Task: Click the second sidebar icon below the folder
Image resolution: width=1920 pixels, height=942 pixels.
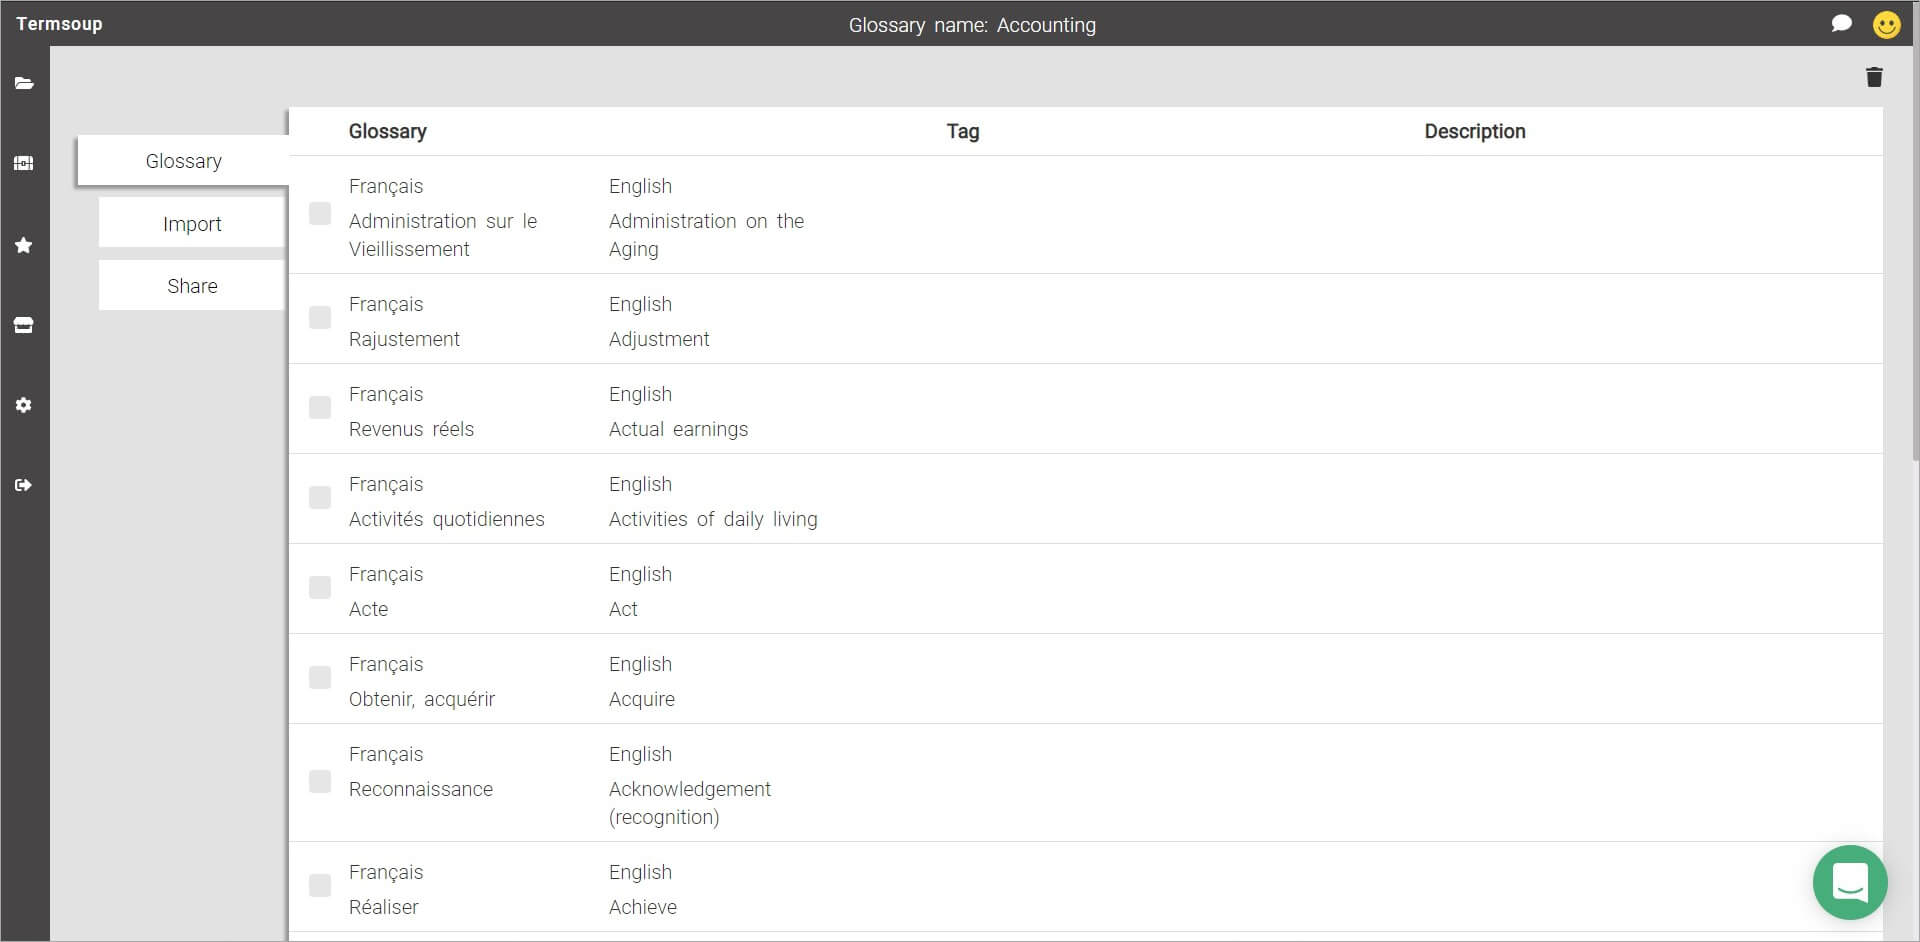Action: point(24,163)
